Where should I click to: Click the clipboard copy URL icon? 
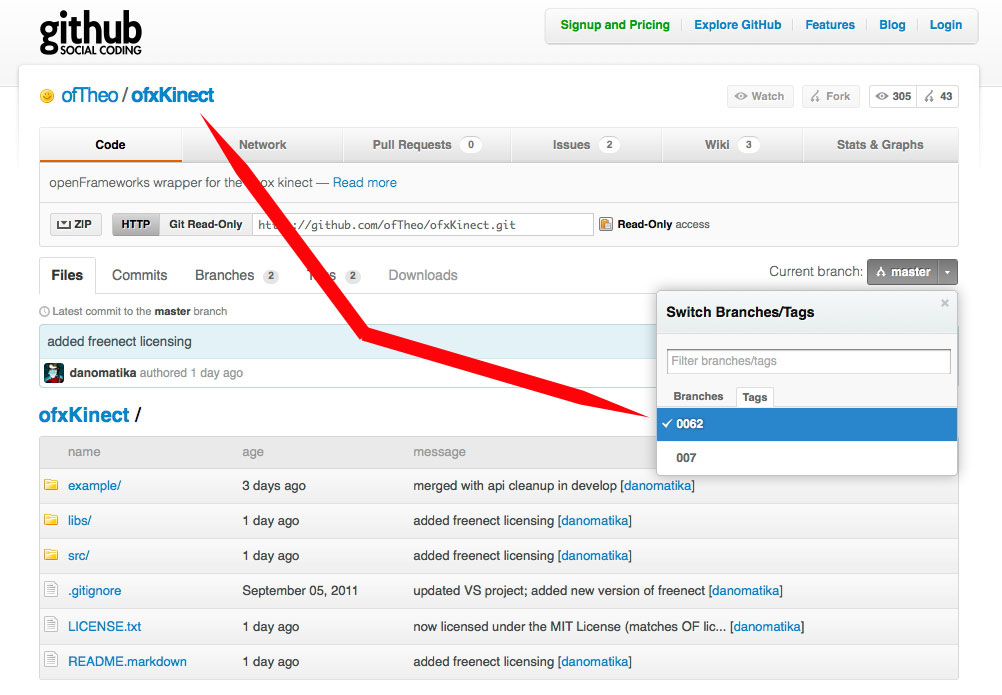(605, 224)
